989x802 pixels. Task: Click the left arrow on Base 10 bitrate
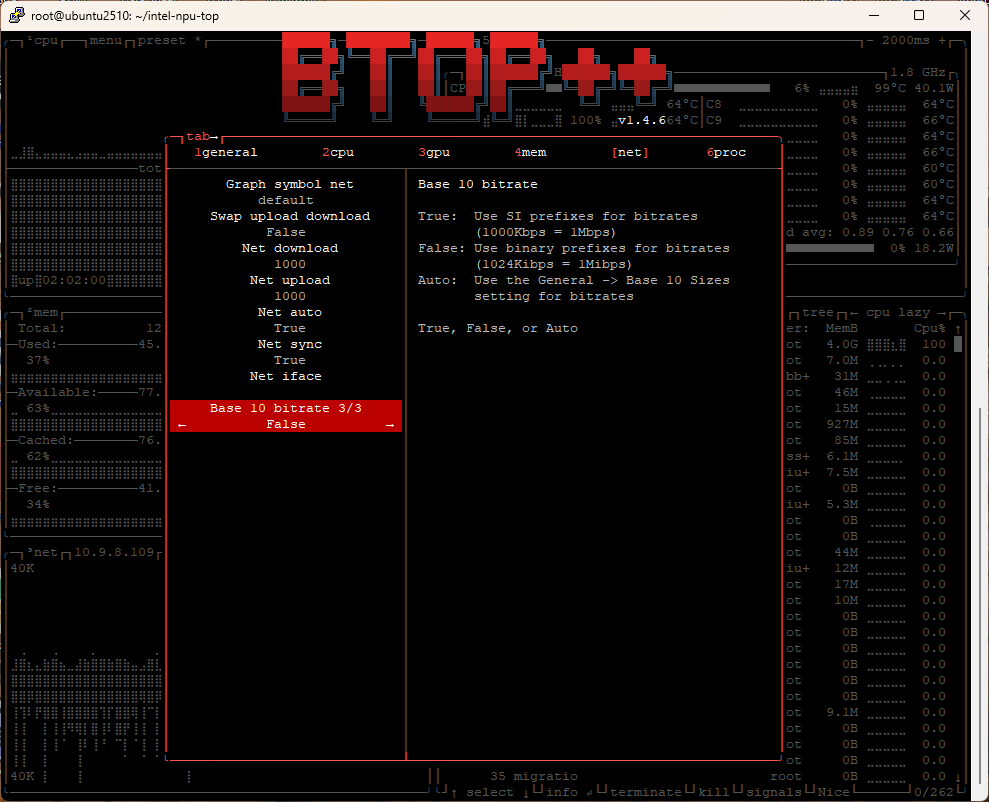point(181,425)
